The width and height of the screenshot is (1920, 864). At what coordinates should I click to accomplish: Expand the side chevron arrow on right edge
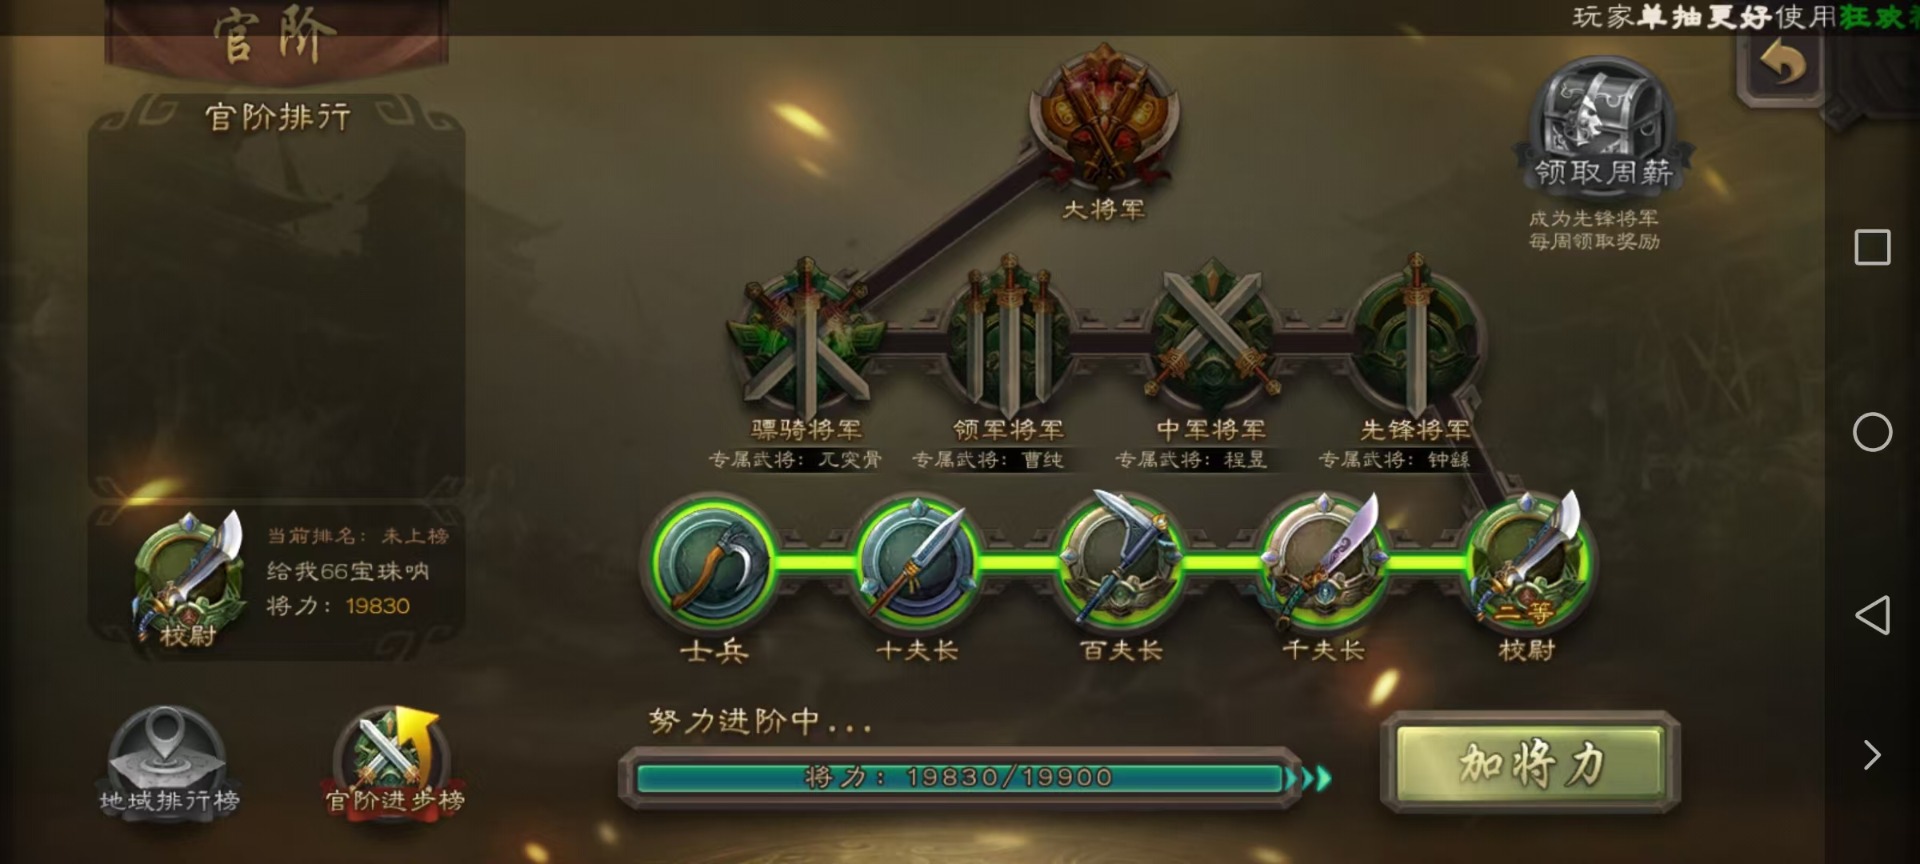pyautogui.click(x=1872, y=754)
